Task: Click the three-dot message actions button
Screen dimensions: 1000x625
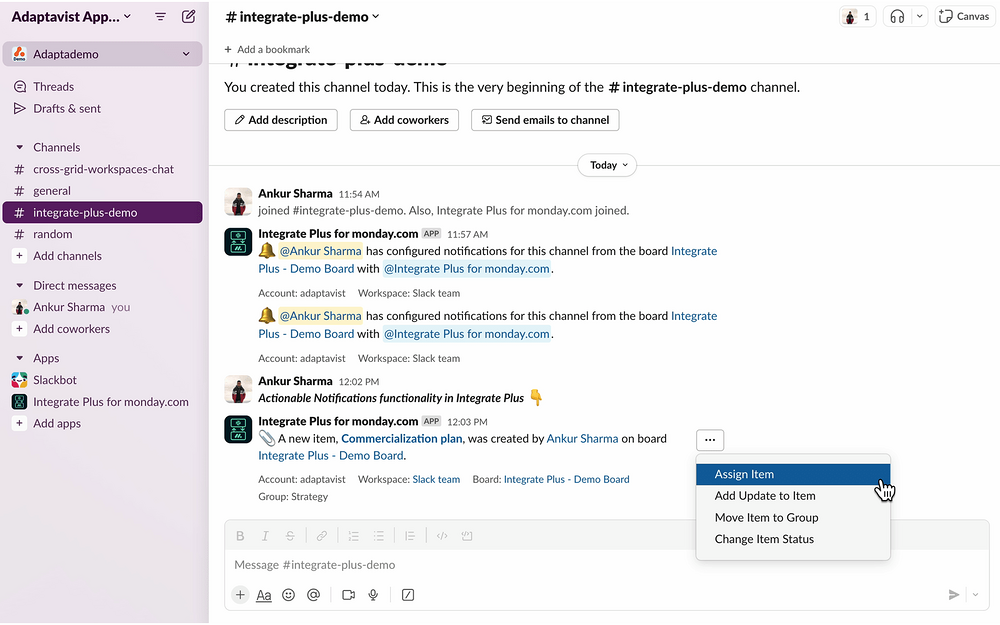Action: (710, 439)
